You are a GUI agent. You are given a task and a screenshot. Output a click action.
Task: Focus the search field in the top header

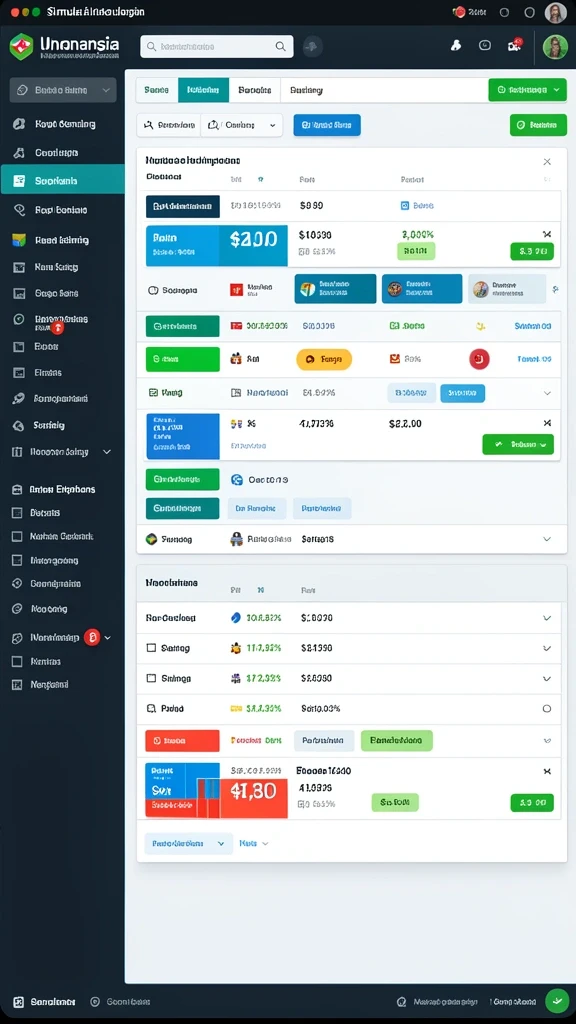point(216,46)
